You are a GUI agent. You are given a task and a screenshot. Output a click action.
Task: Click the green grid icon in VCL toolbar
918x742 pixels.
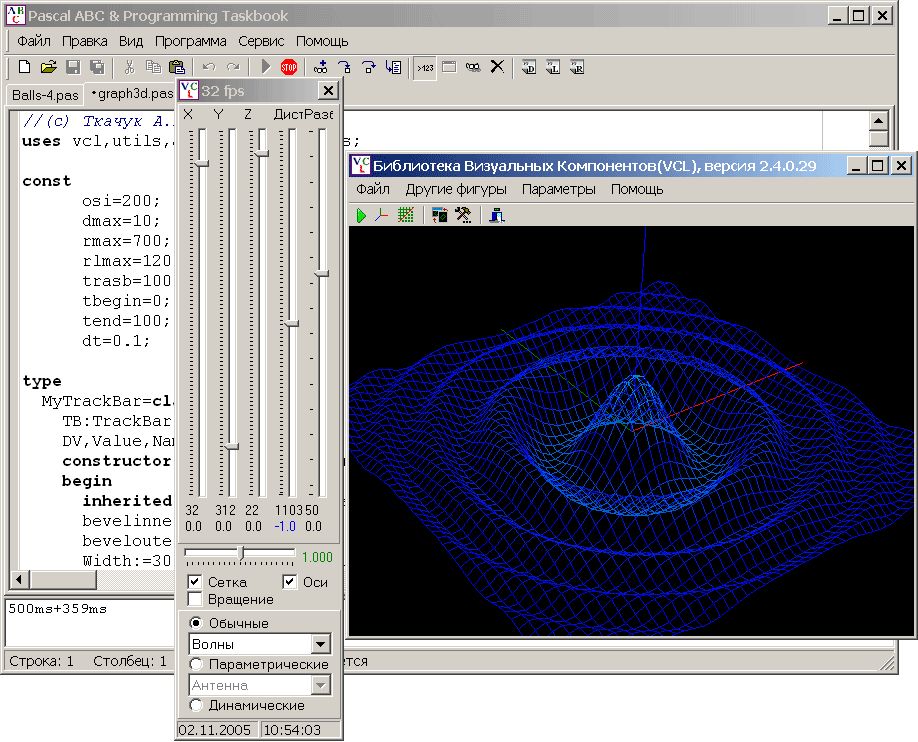[x=405, y=215]
